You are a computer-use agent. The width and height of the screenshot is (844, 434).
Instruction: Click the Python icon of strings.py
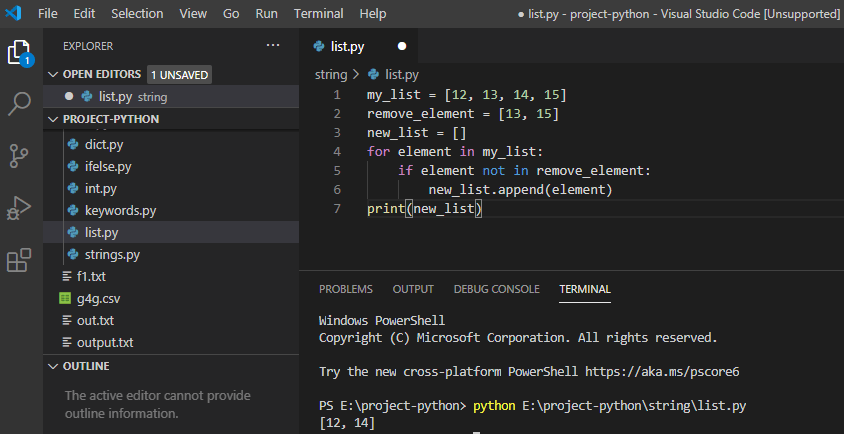[x=73, y=255]
